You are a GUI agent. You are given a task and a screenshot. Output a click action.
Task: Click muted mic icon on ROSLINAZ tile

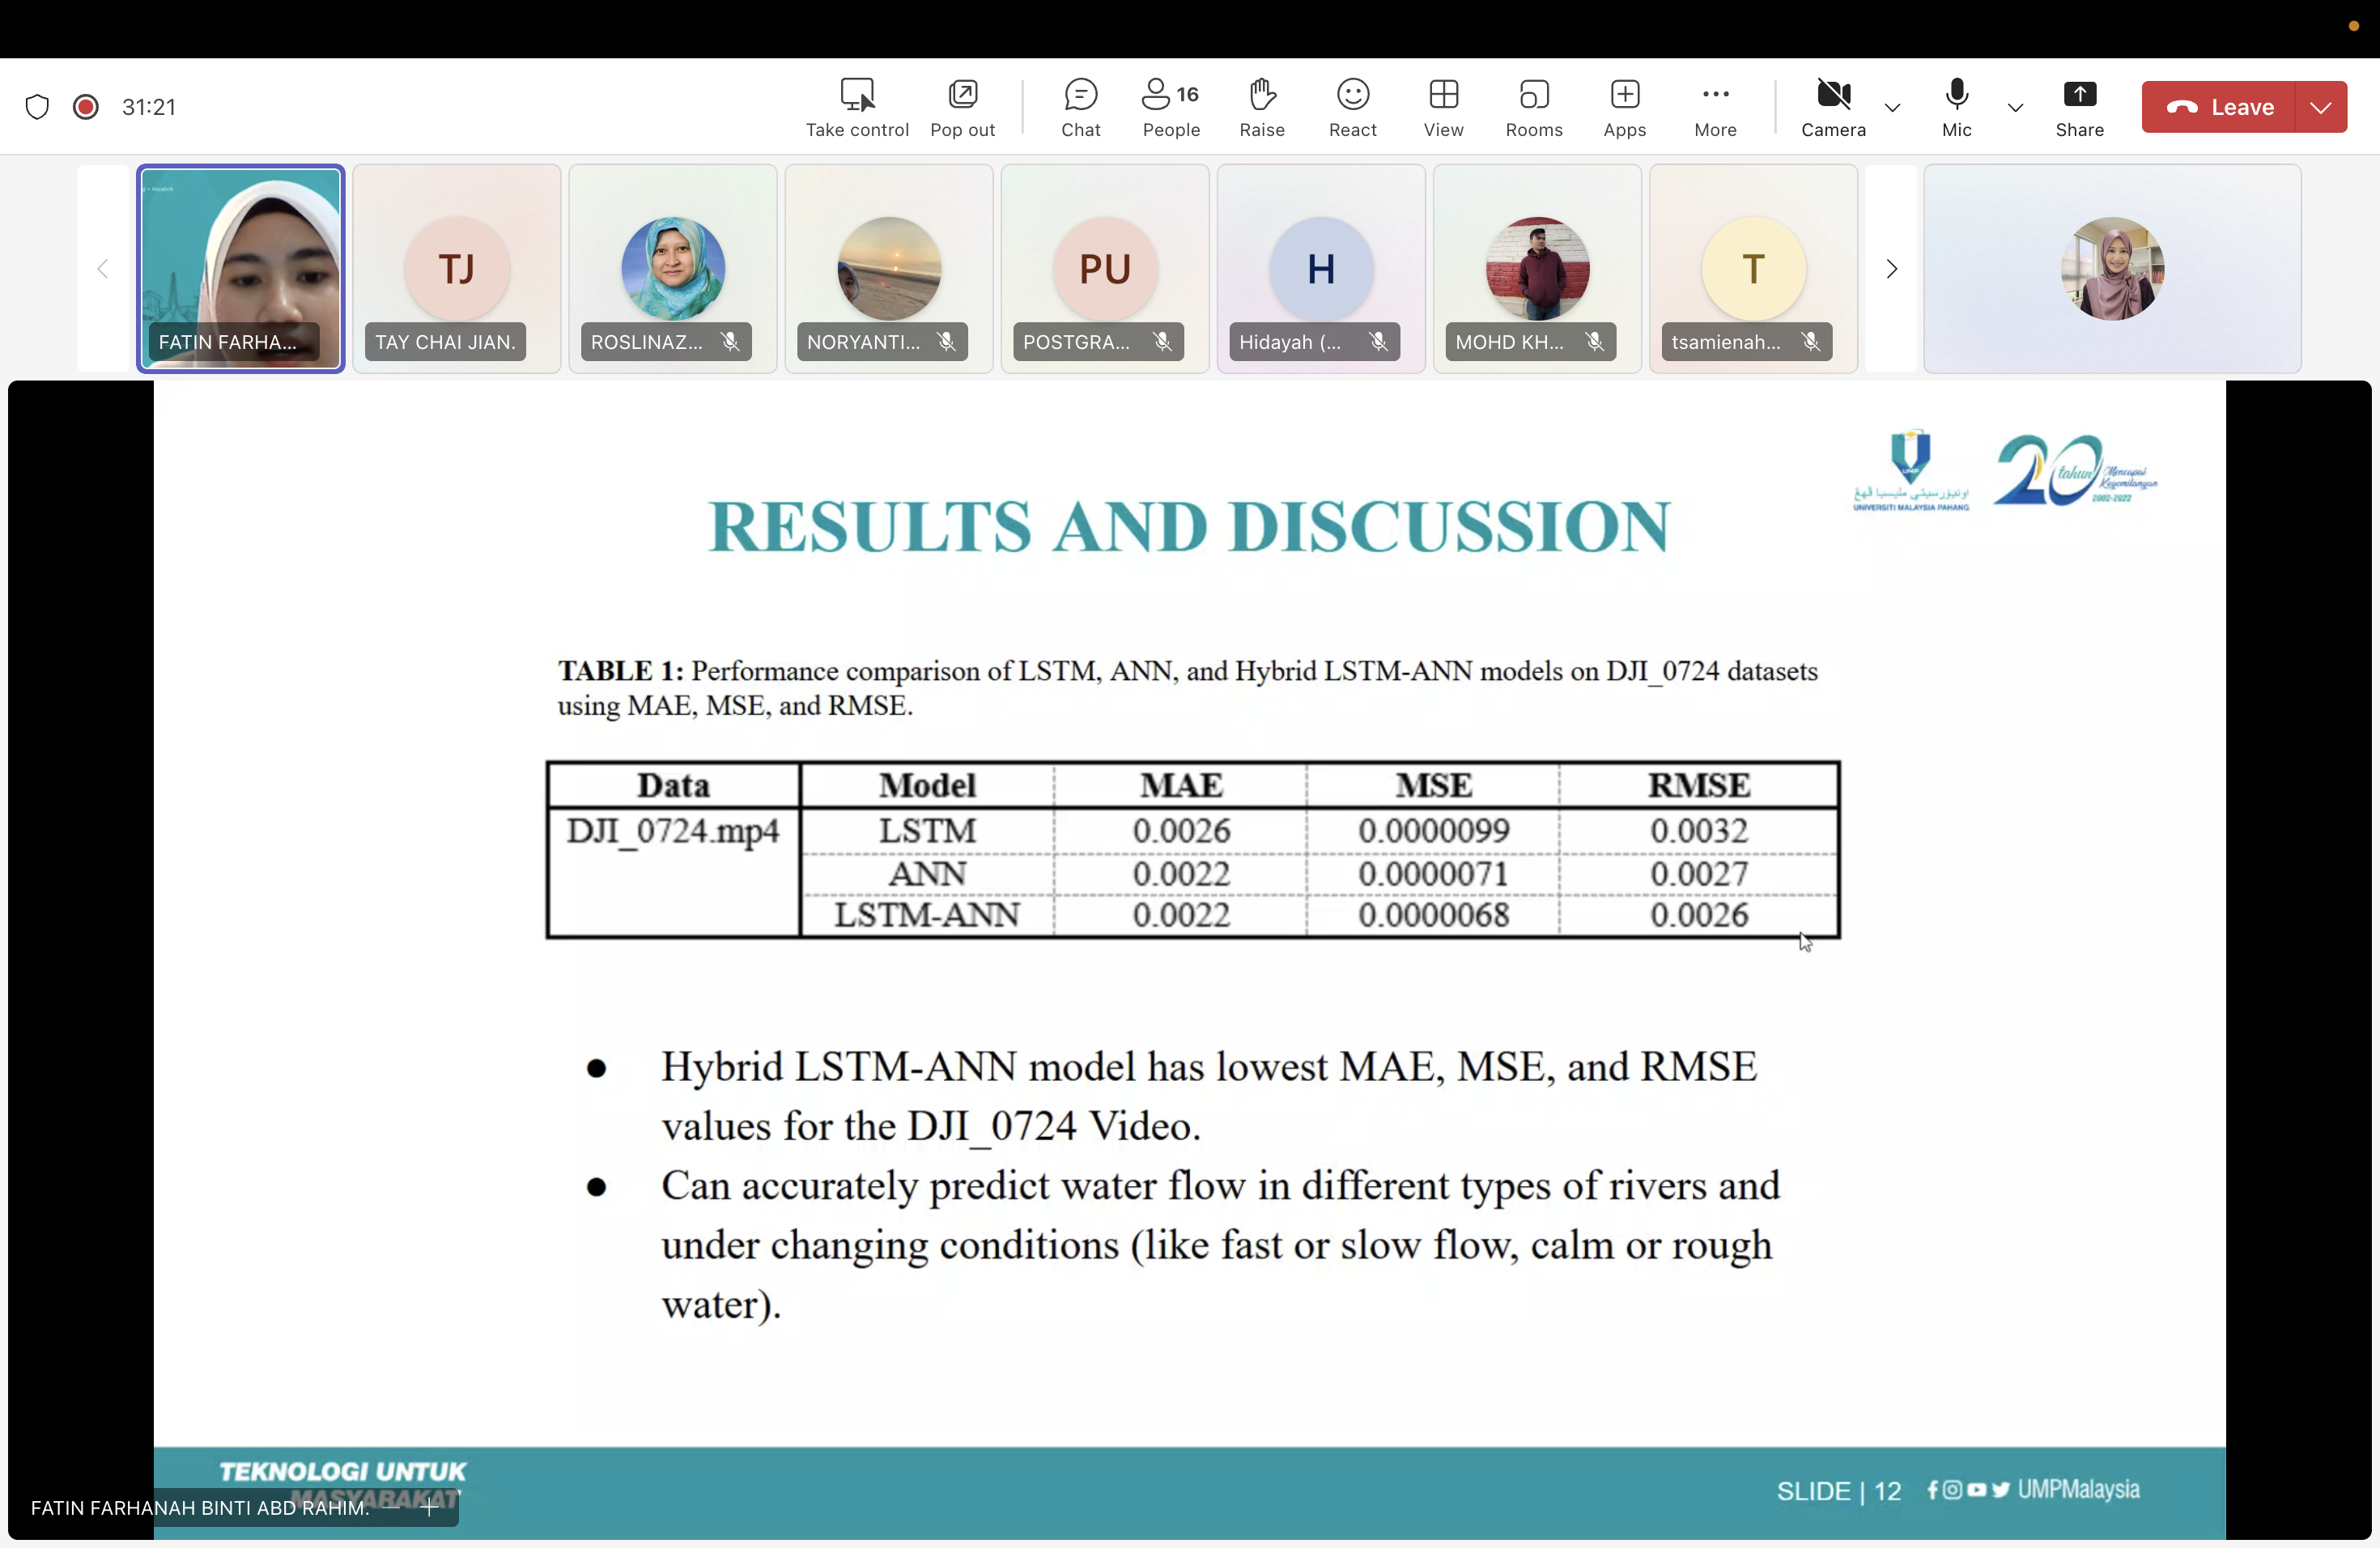point(731,342)
